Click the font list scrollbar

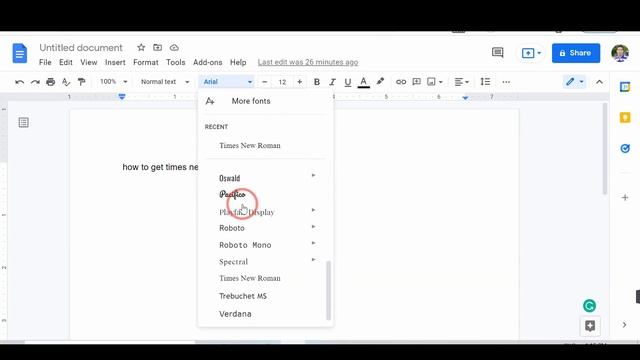click(x=328, y=290)
